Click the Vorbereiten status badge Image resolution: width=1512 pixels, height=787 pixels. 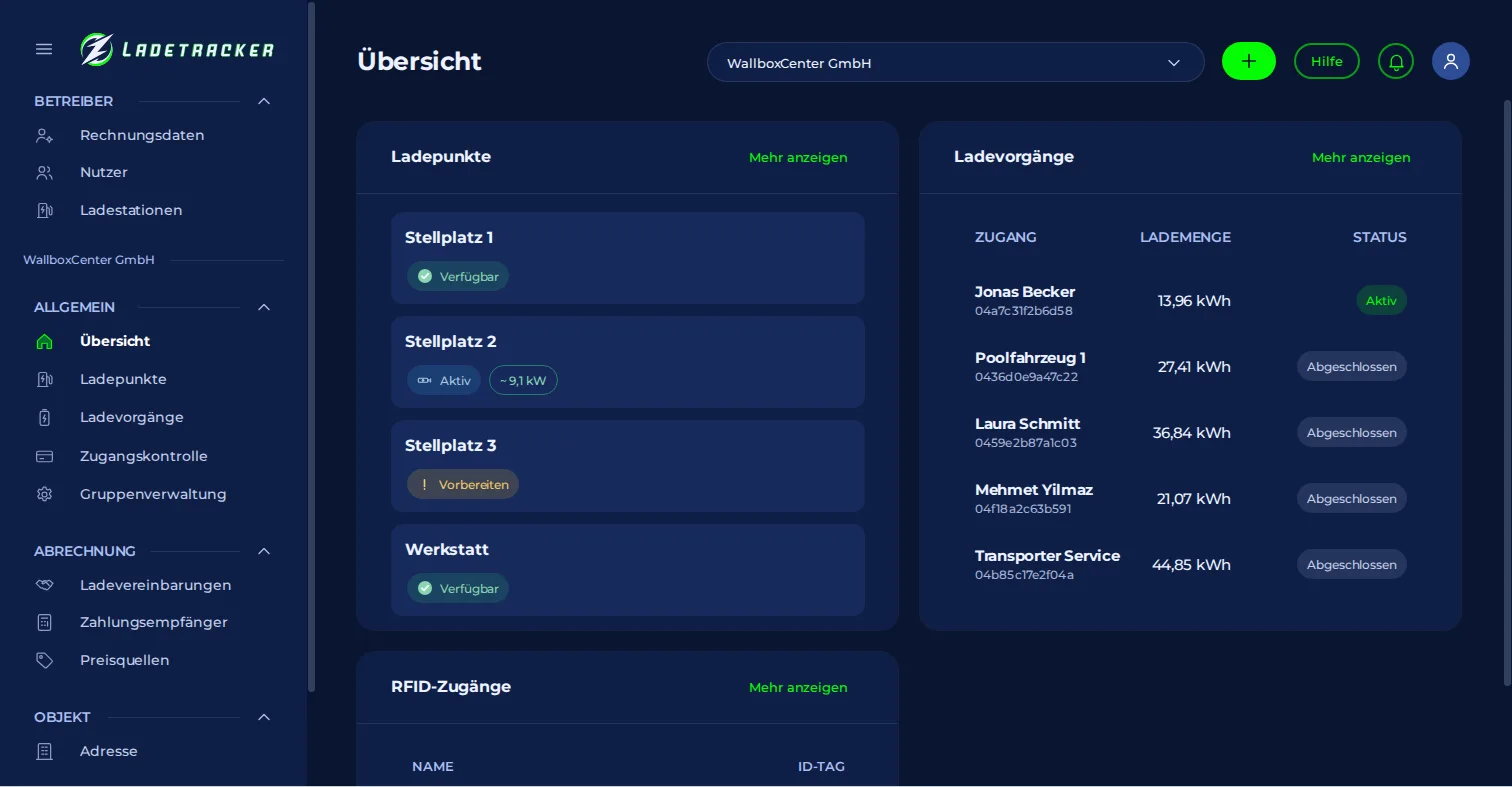click(463, 484)
